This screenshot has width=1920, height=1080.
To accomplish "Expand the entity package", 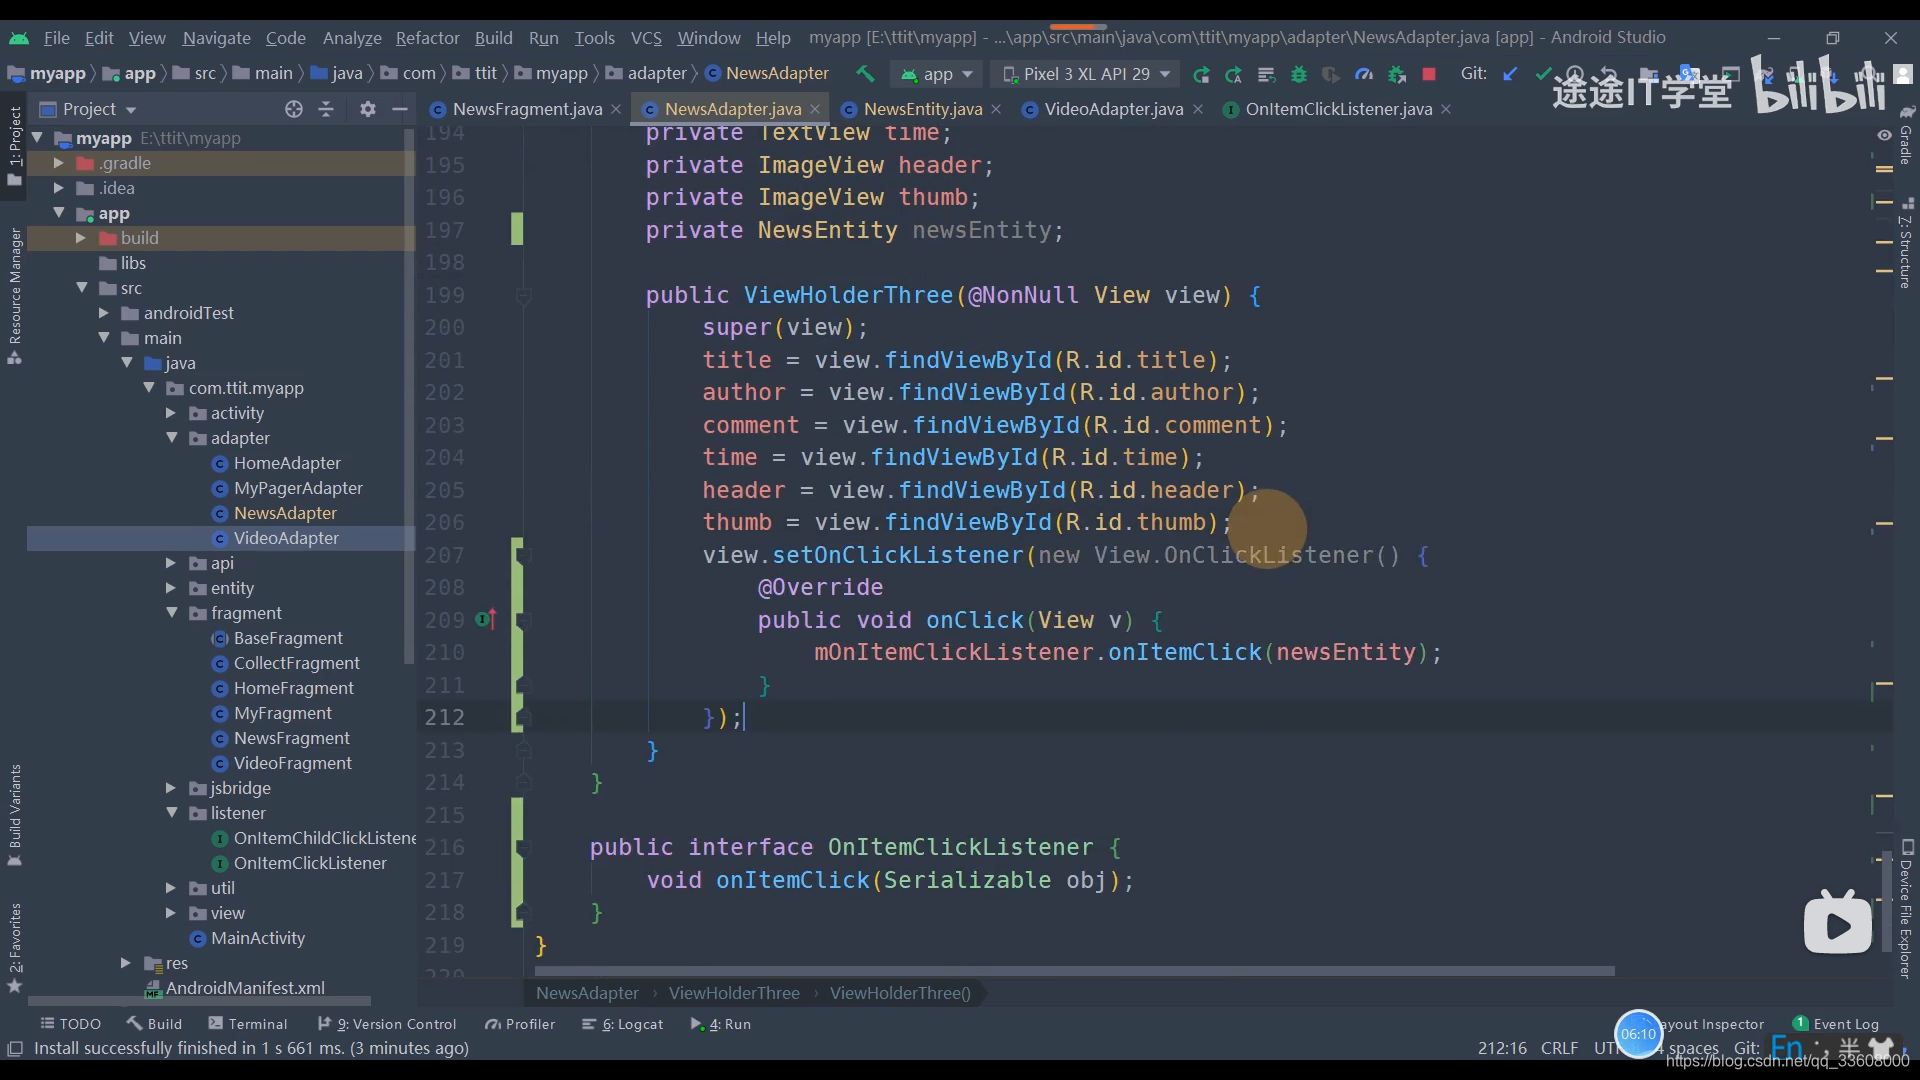I will pos(171,588).
